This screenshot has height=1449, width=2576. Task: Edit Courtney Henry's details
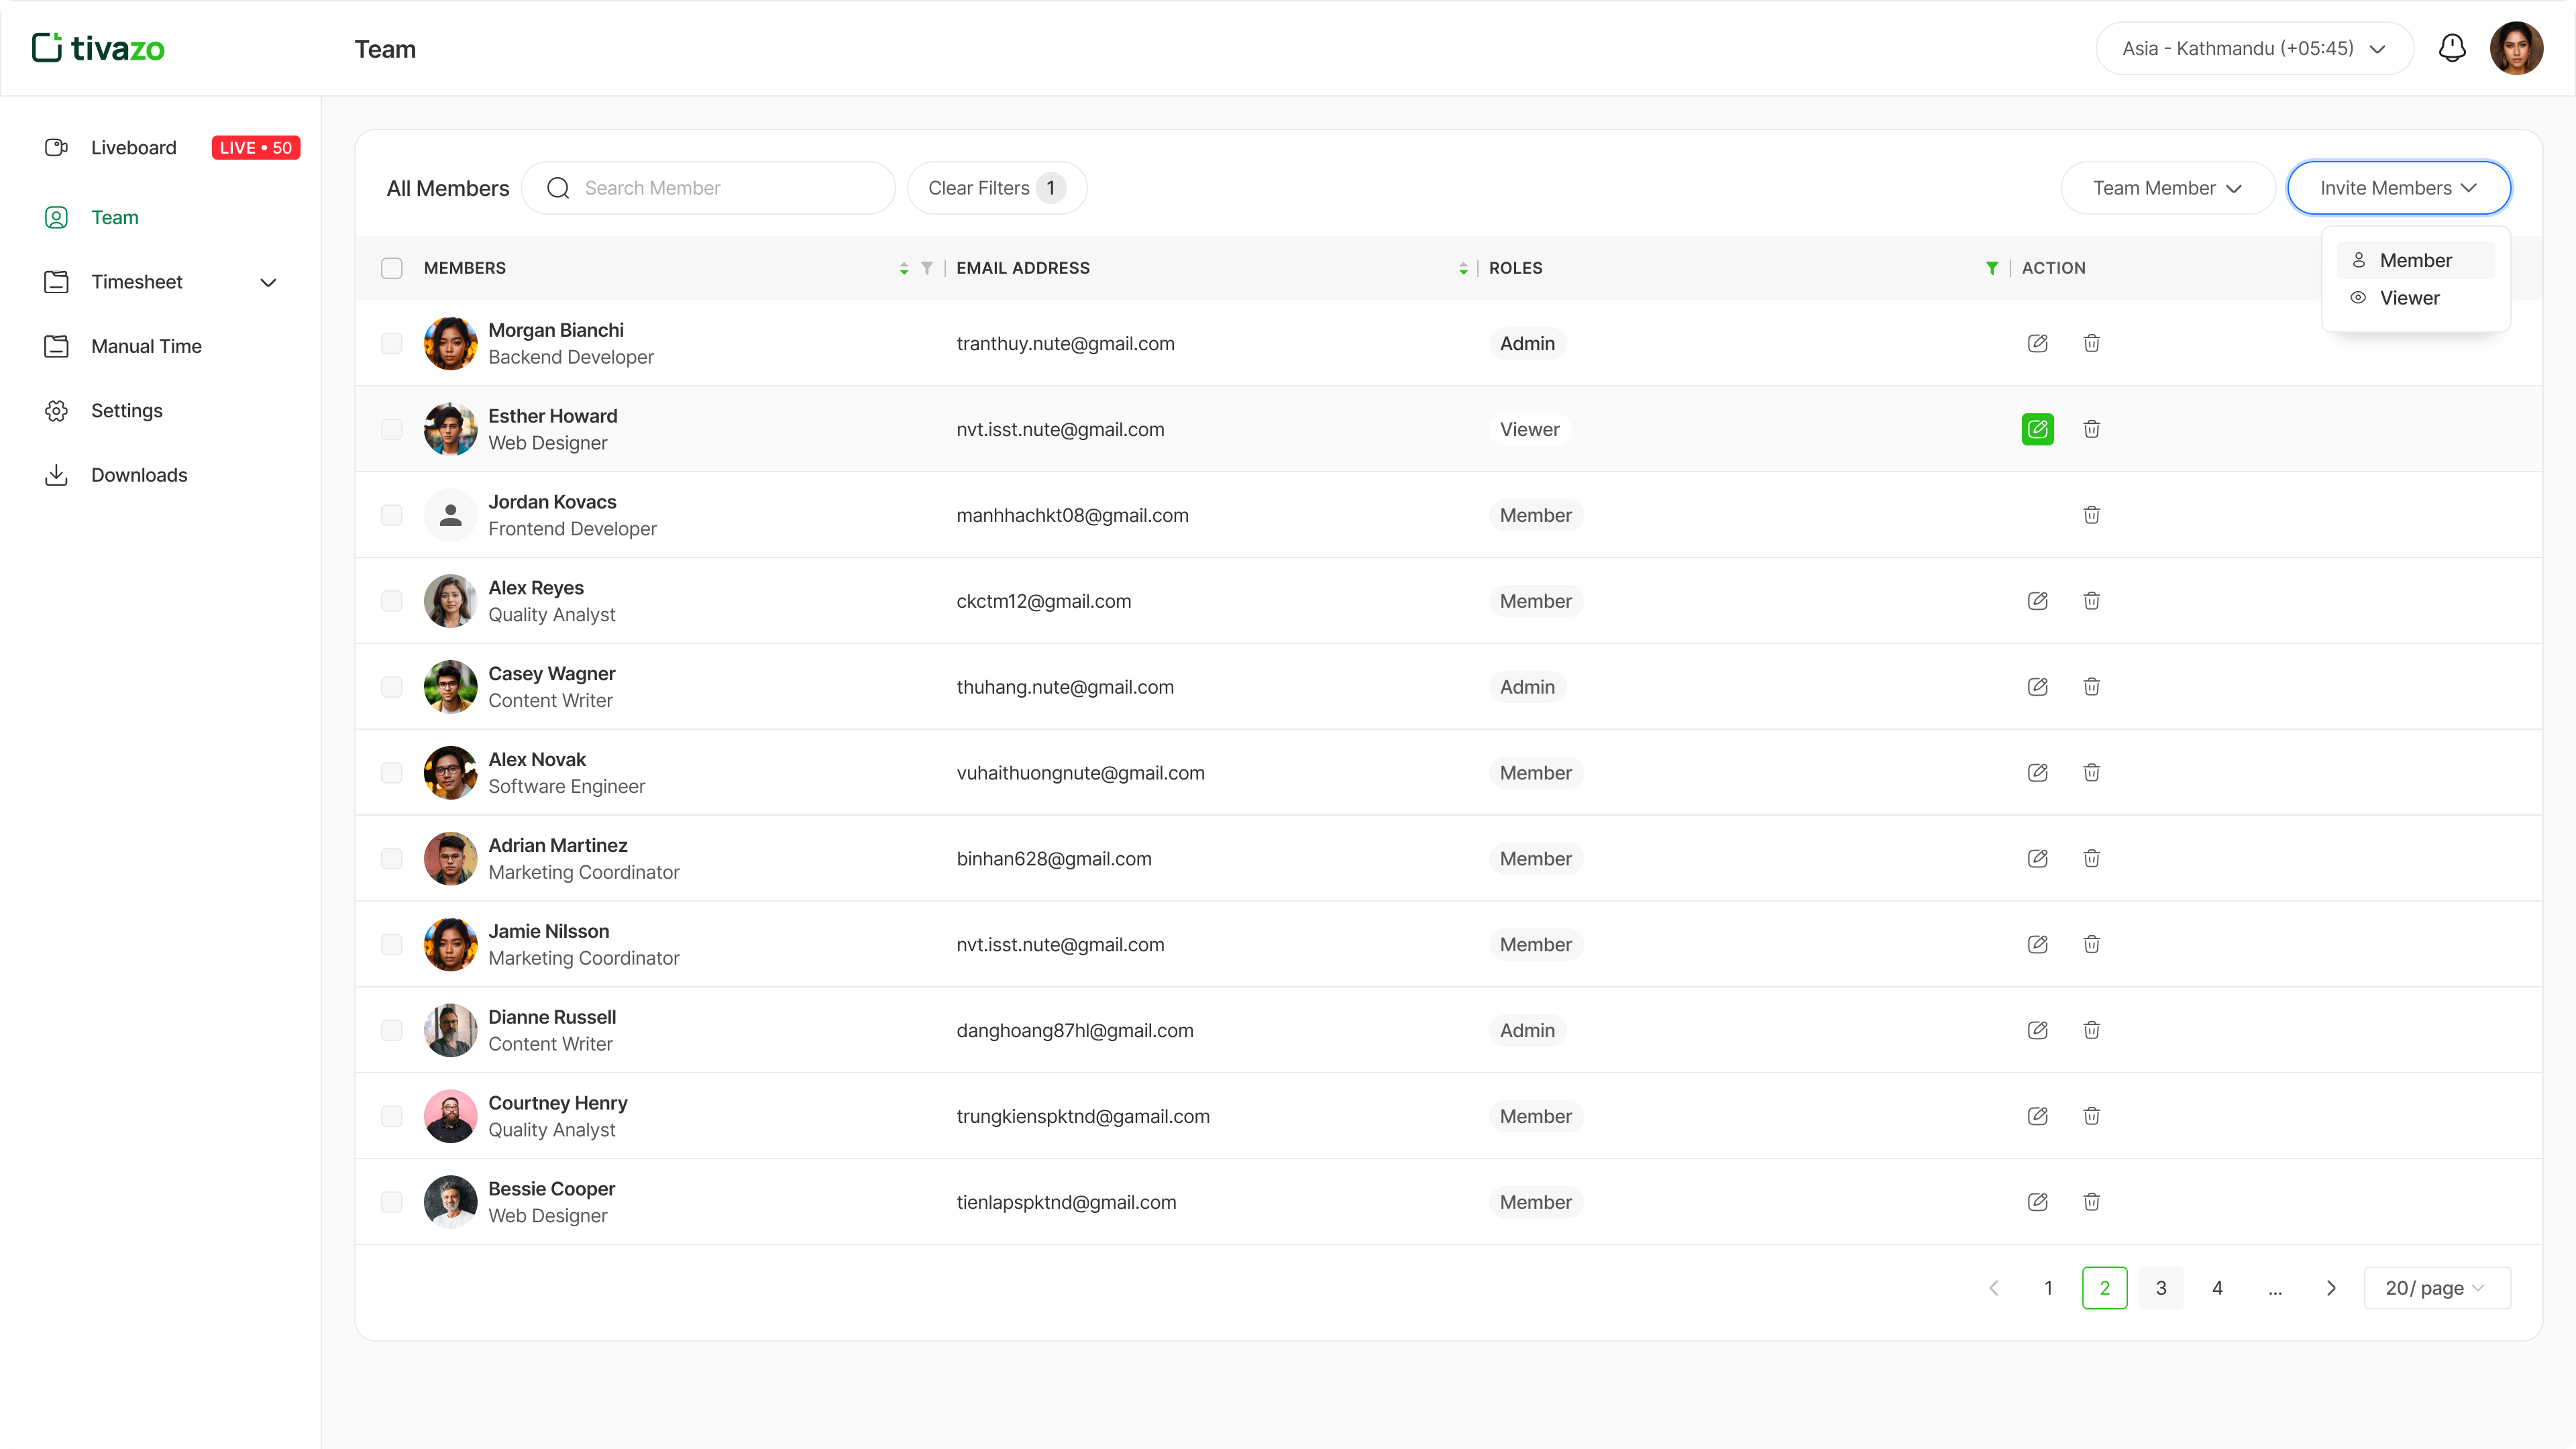click(x=2037, y=1116)
